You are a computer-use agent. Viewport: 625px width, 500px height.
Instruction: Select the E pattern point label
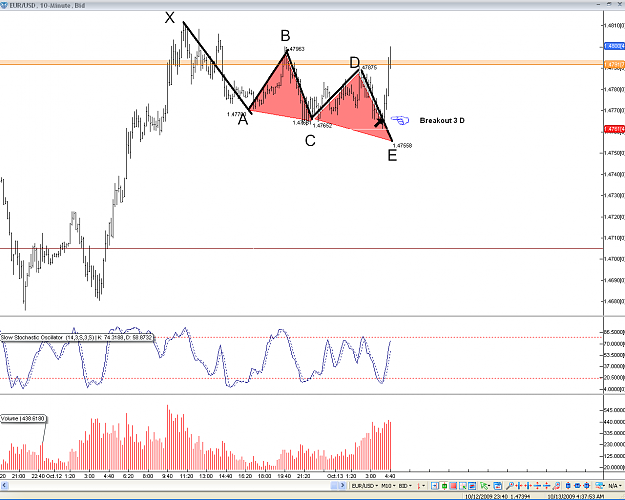[392, 155]
